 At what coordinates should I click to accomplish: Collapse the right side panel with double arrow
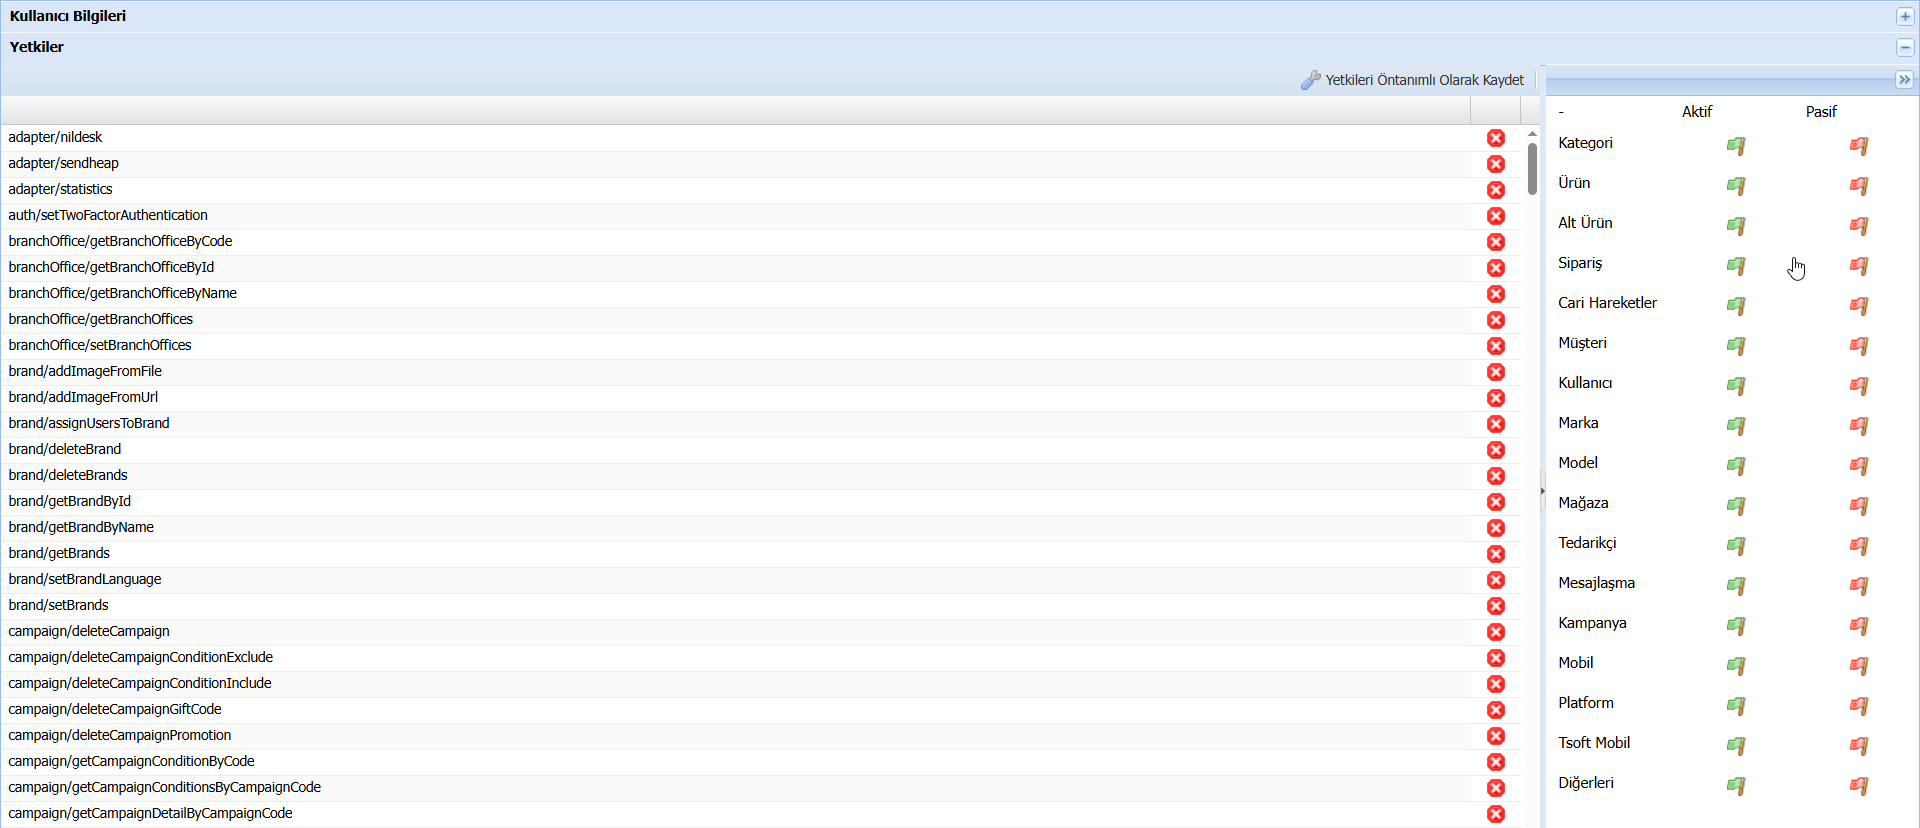[x=1904, y=80]
